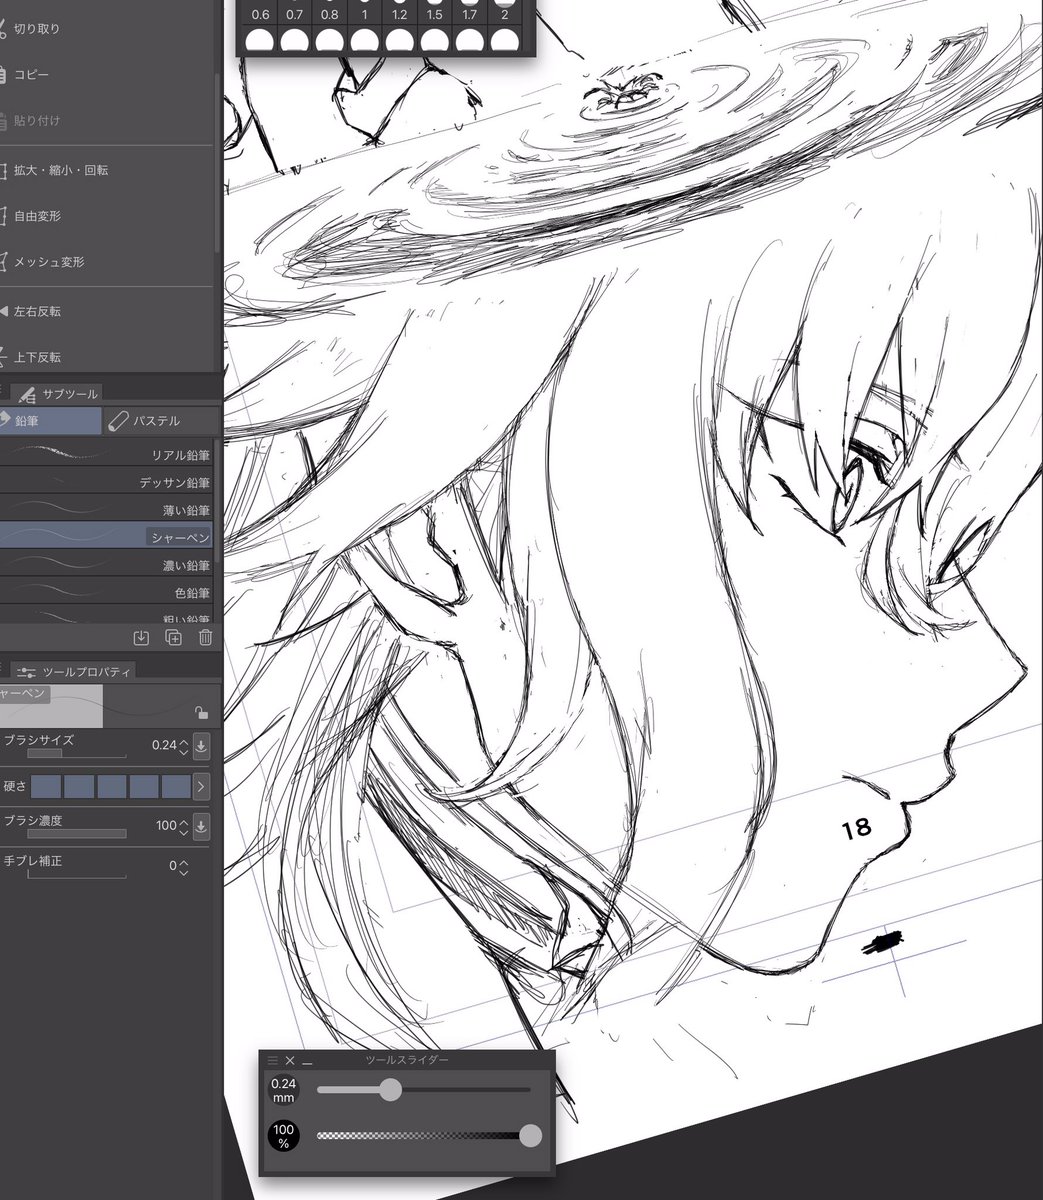Click the 手ブレ補正 0 stepper arrows
Image resolution: width=1043 pixels, height=1200 pixels.
click(184, 866)
